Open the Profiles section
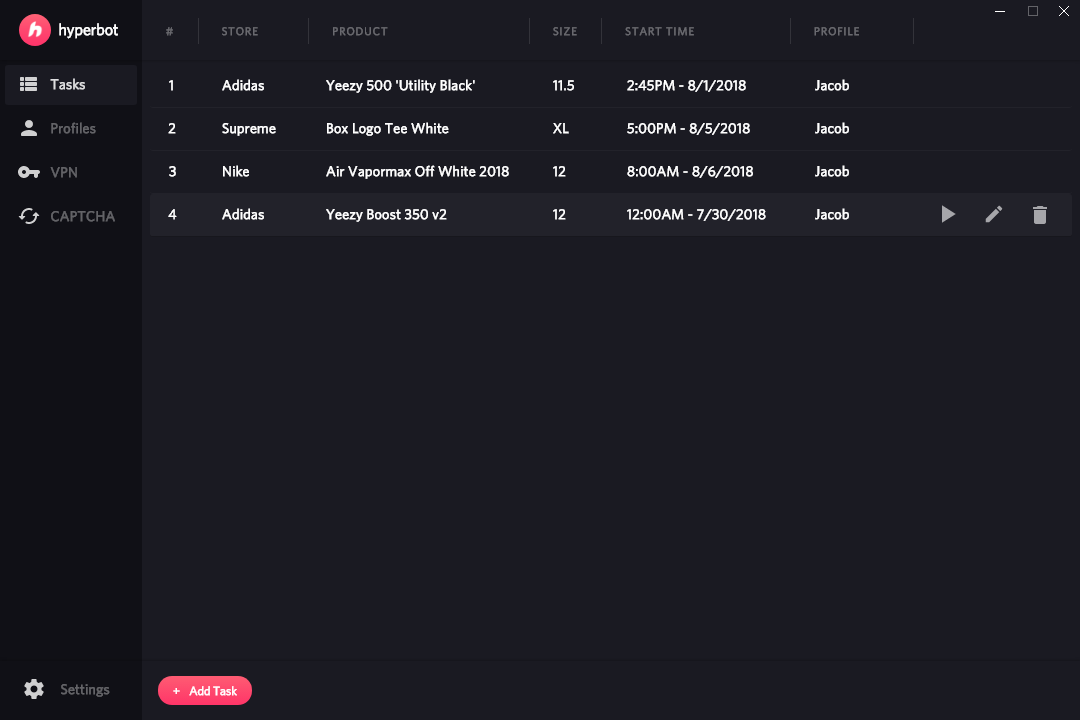Viewport: 1080px width, 720px height. pos(71,129)
